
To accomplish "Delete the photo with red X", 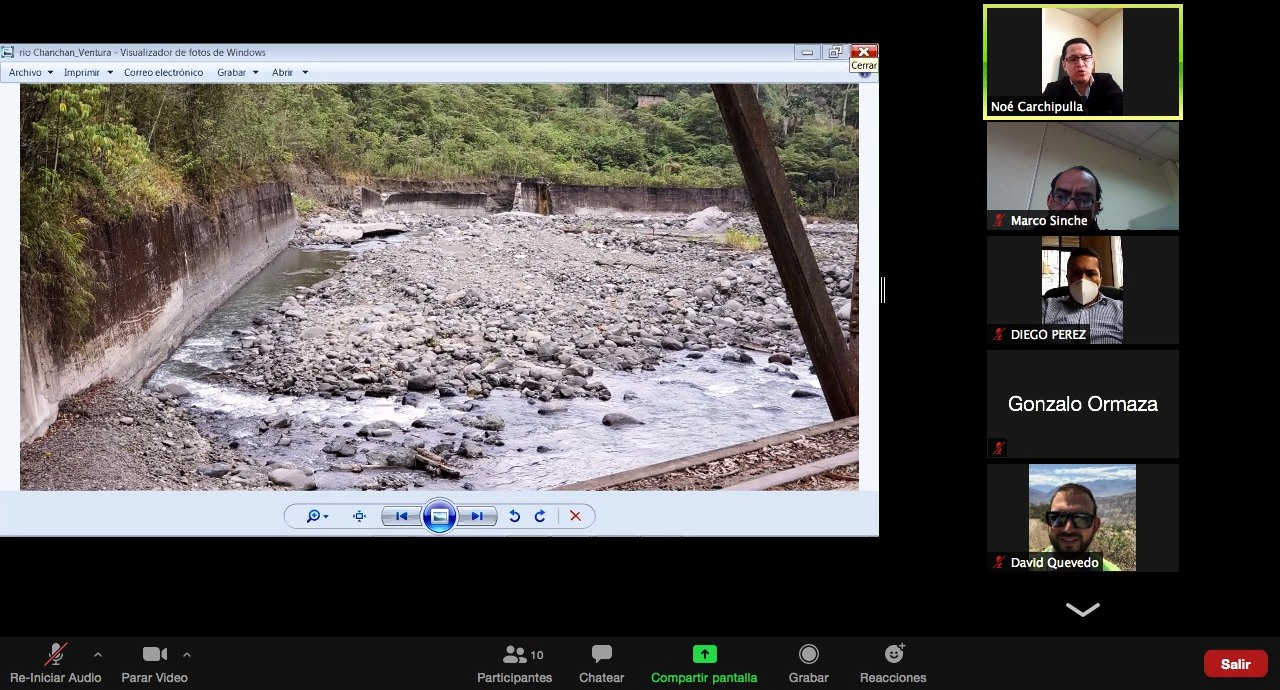I will coord(575,516).
